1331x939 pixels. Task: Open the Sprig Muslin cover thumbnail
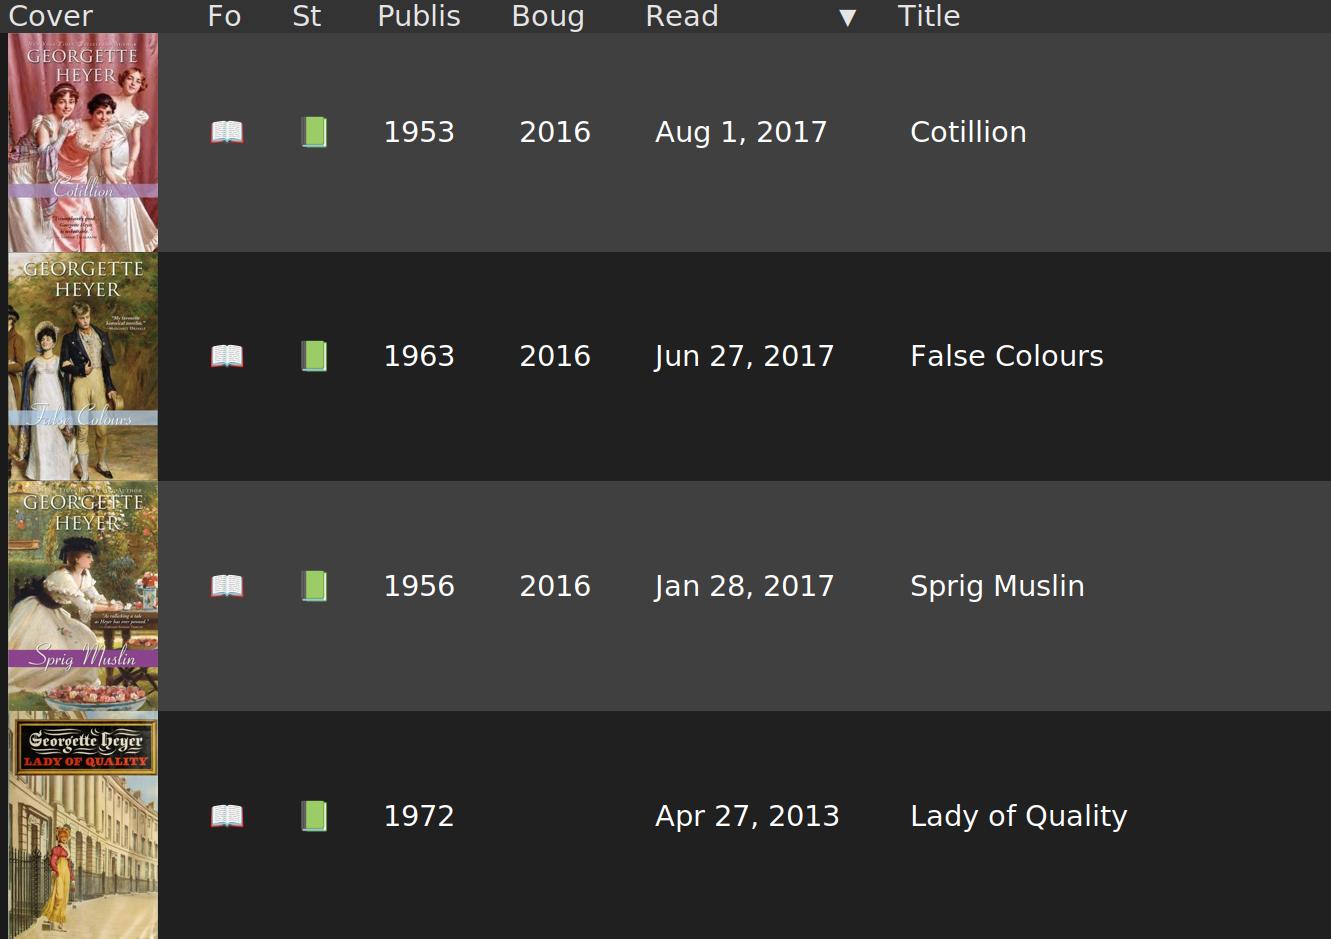pos(83,596)
